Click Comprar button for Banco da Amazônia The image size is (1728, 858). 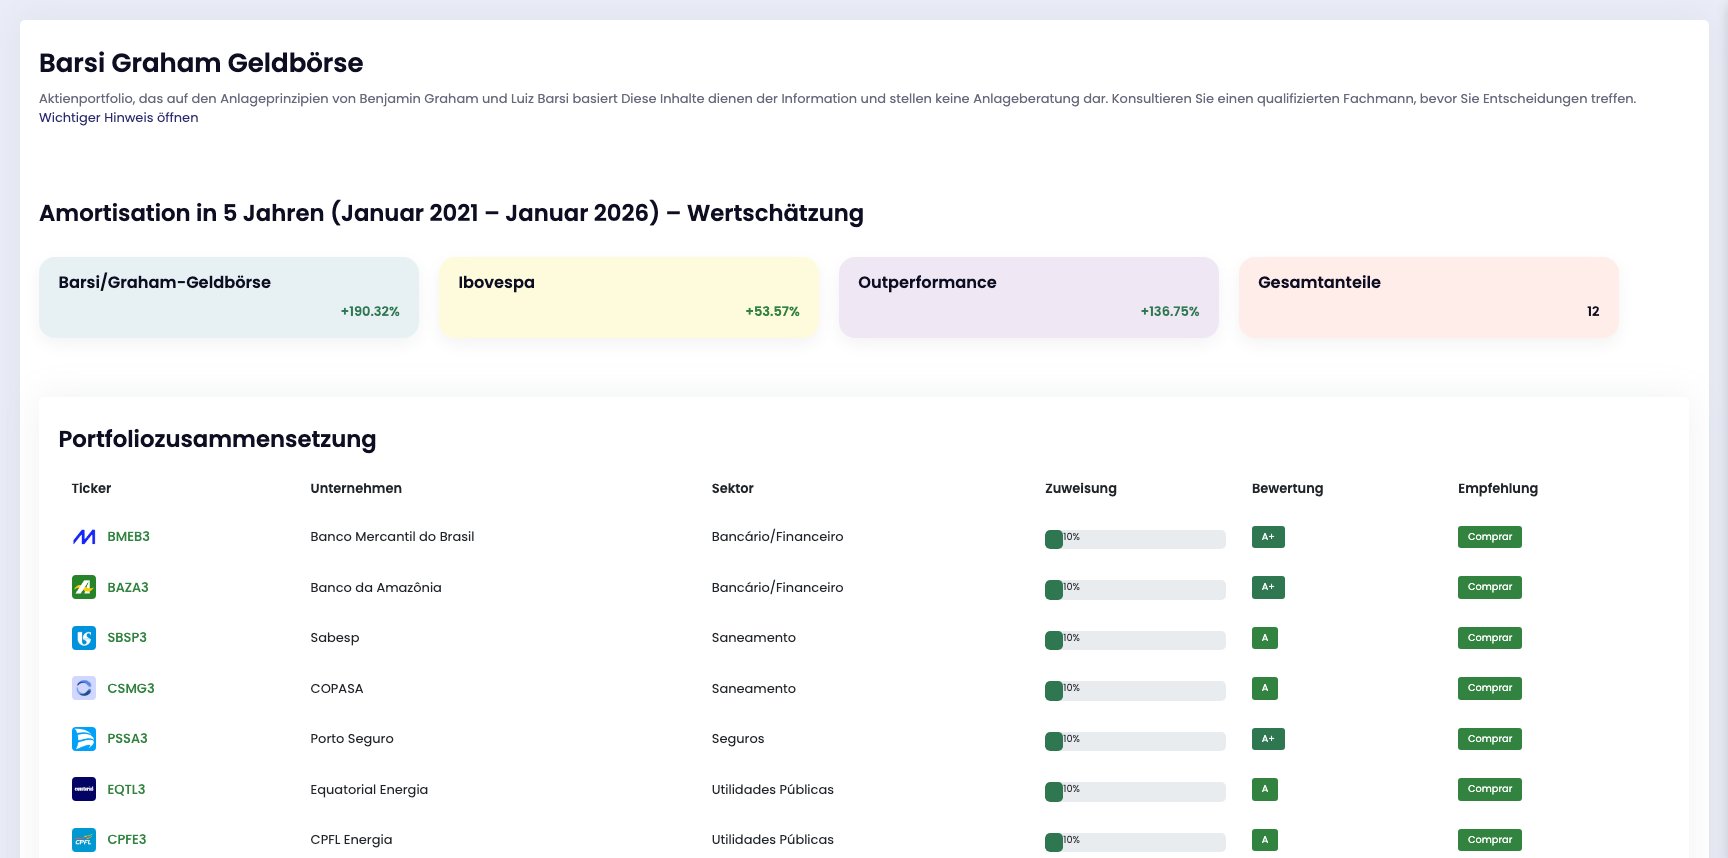pyautogui.click(x=1490, y=587)
